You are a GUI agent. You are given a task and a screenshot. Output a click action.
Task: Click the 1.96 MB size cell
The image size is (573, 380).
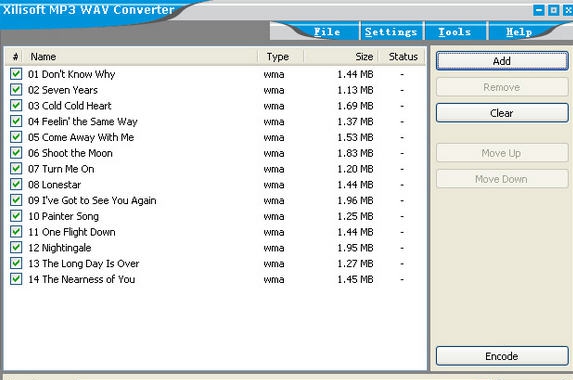click(x=355, y=201)
